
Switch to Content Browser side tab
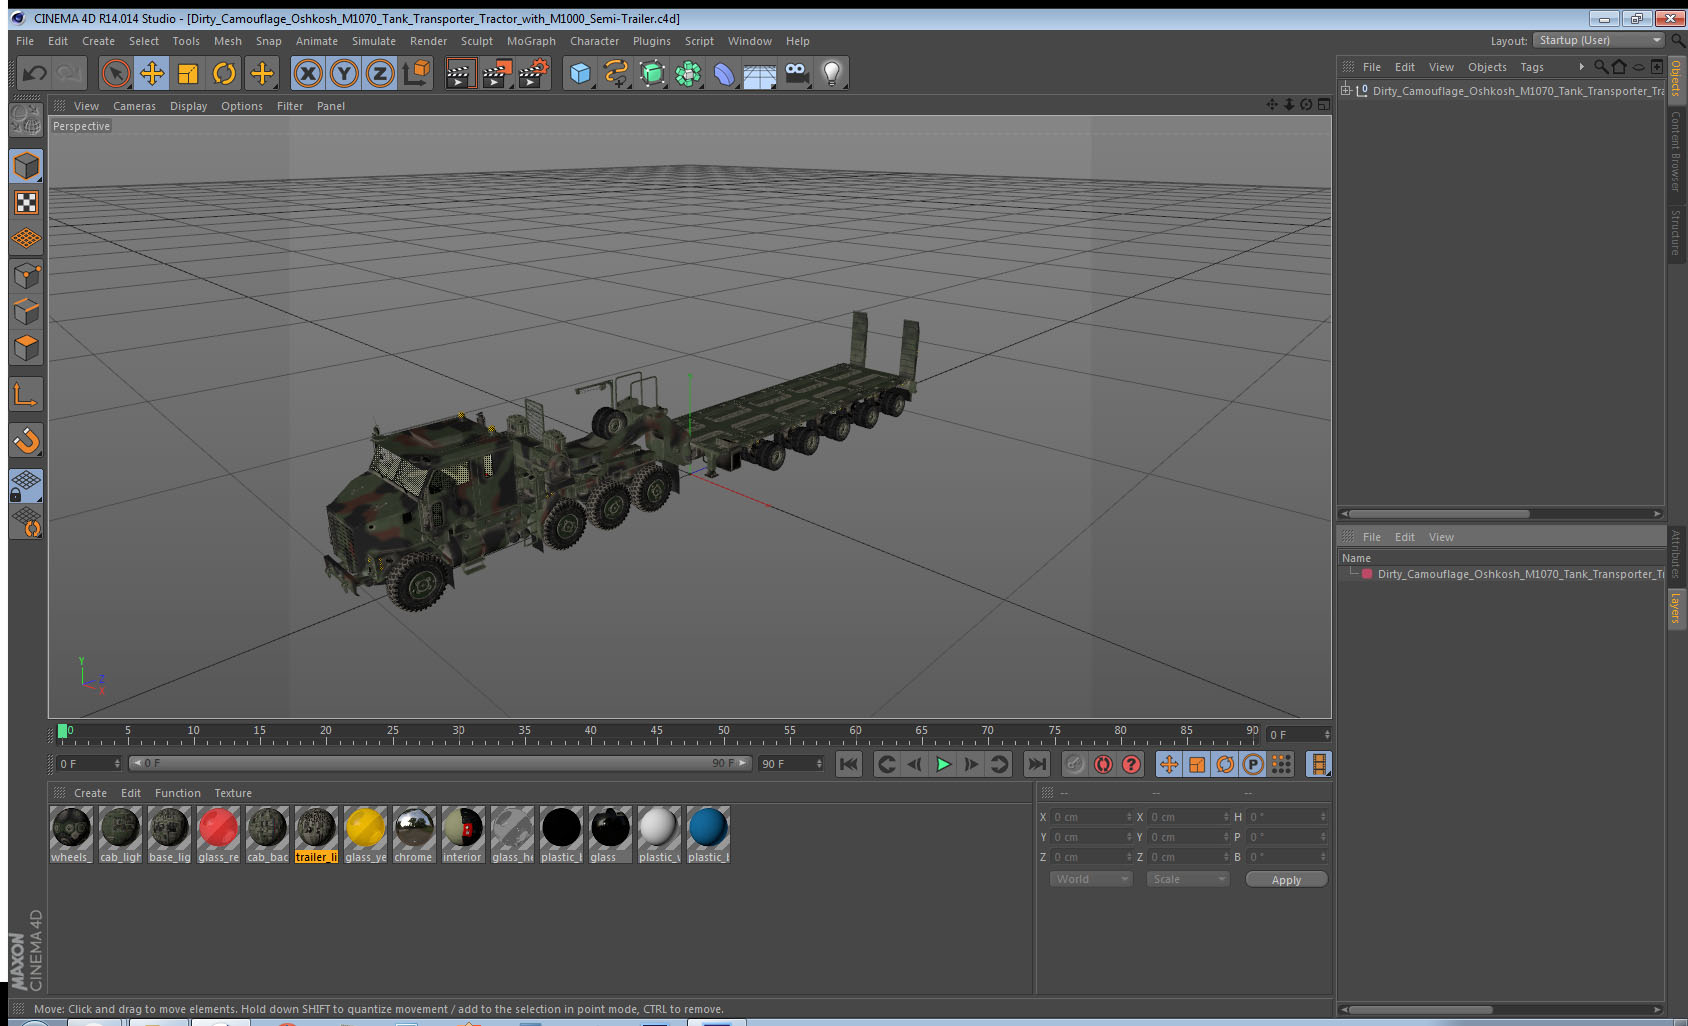tap(1675, 151)
